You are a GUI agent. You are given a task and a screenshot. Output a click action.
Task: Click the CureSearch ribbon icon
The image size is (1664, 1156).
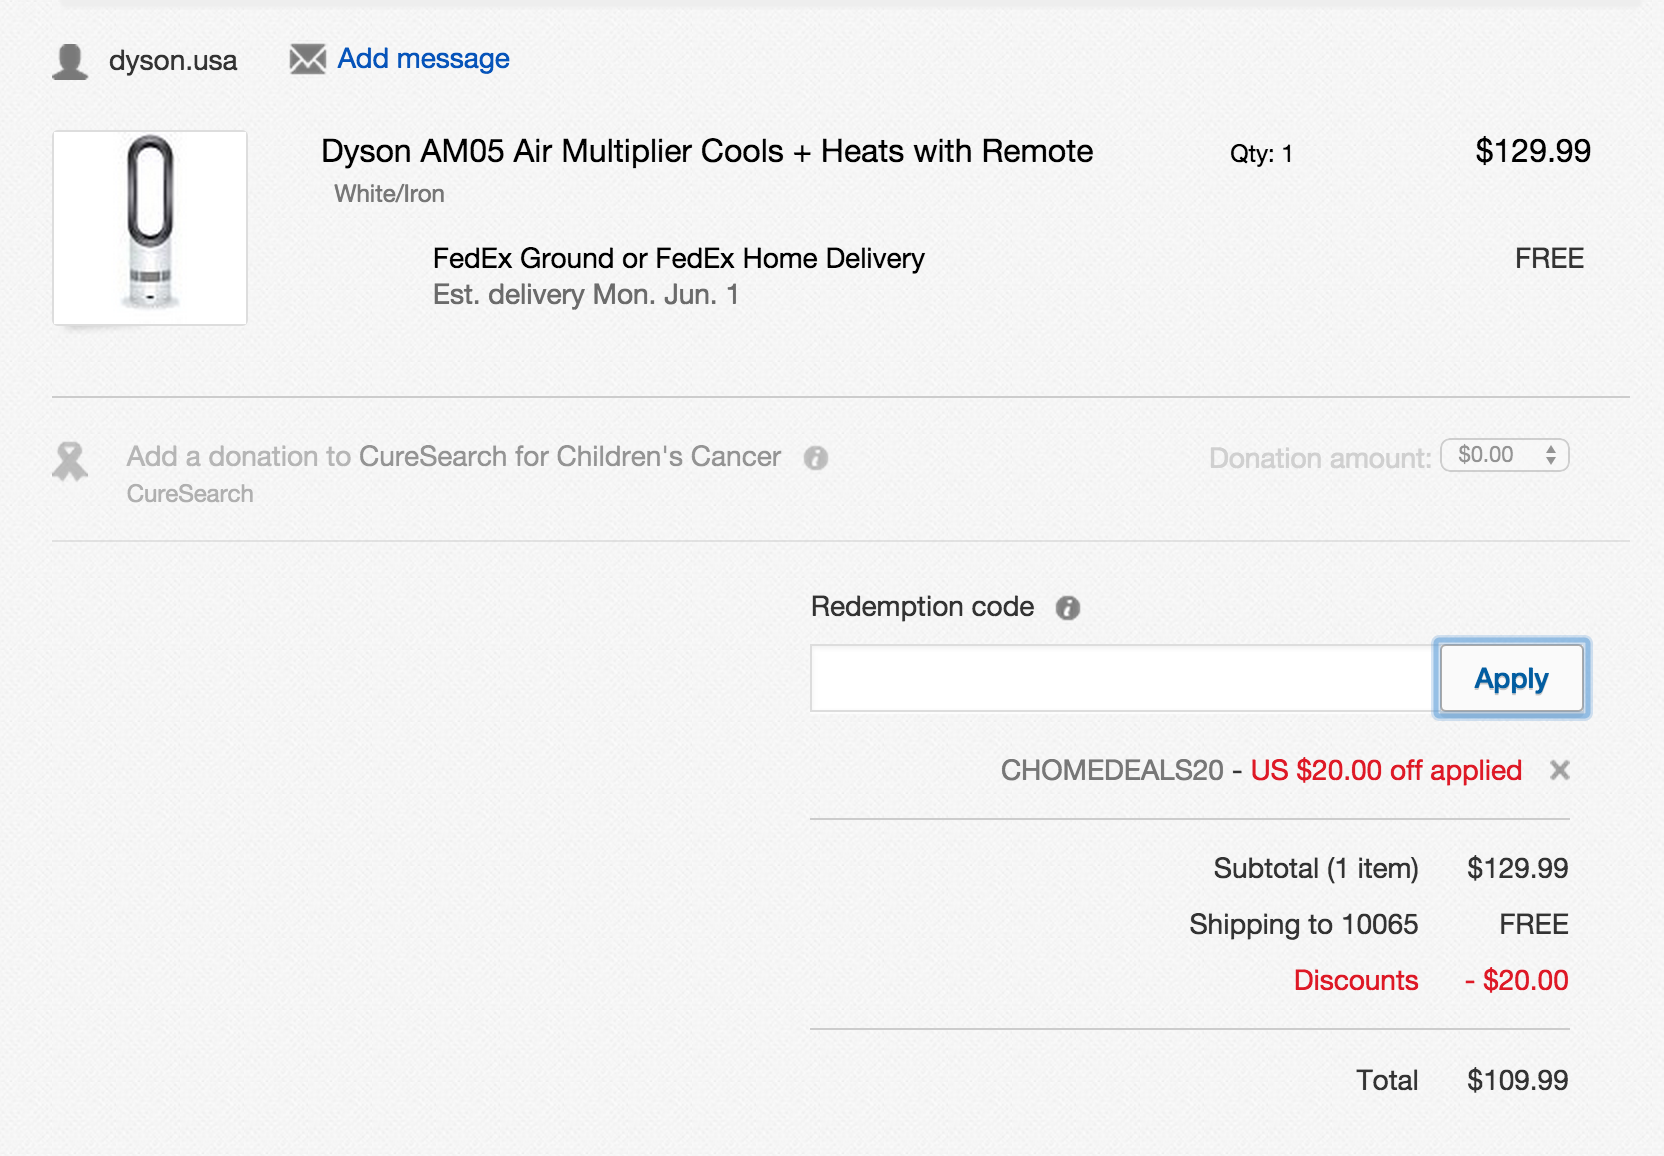tap(70, 461)
